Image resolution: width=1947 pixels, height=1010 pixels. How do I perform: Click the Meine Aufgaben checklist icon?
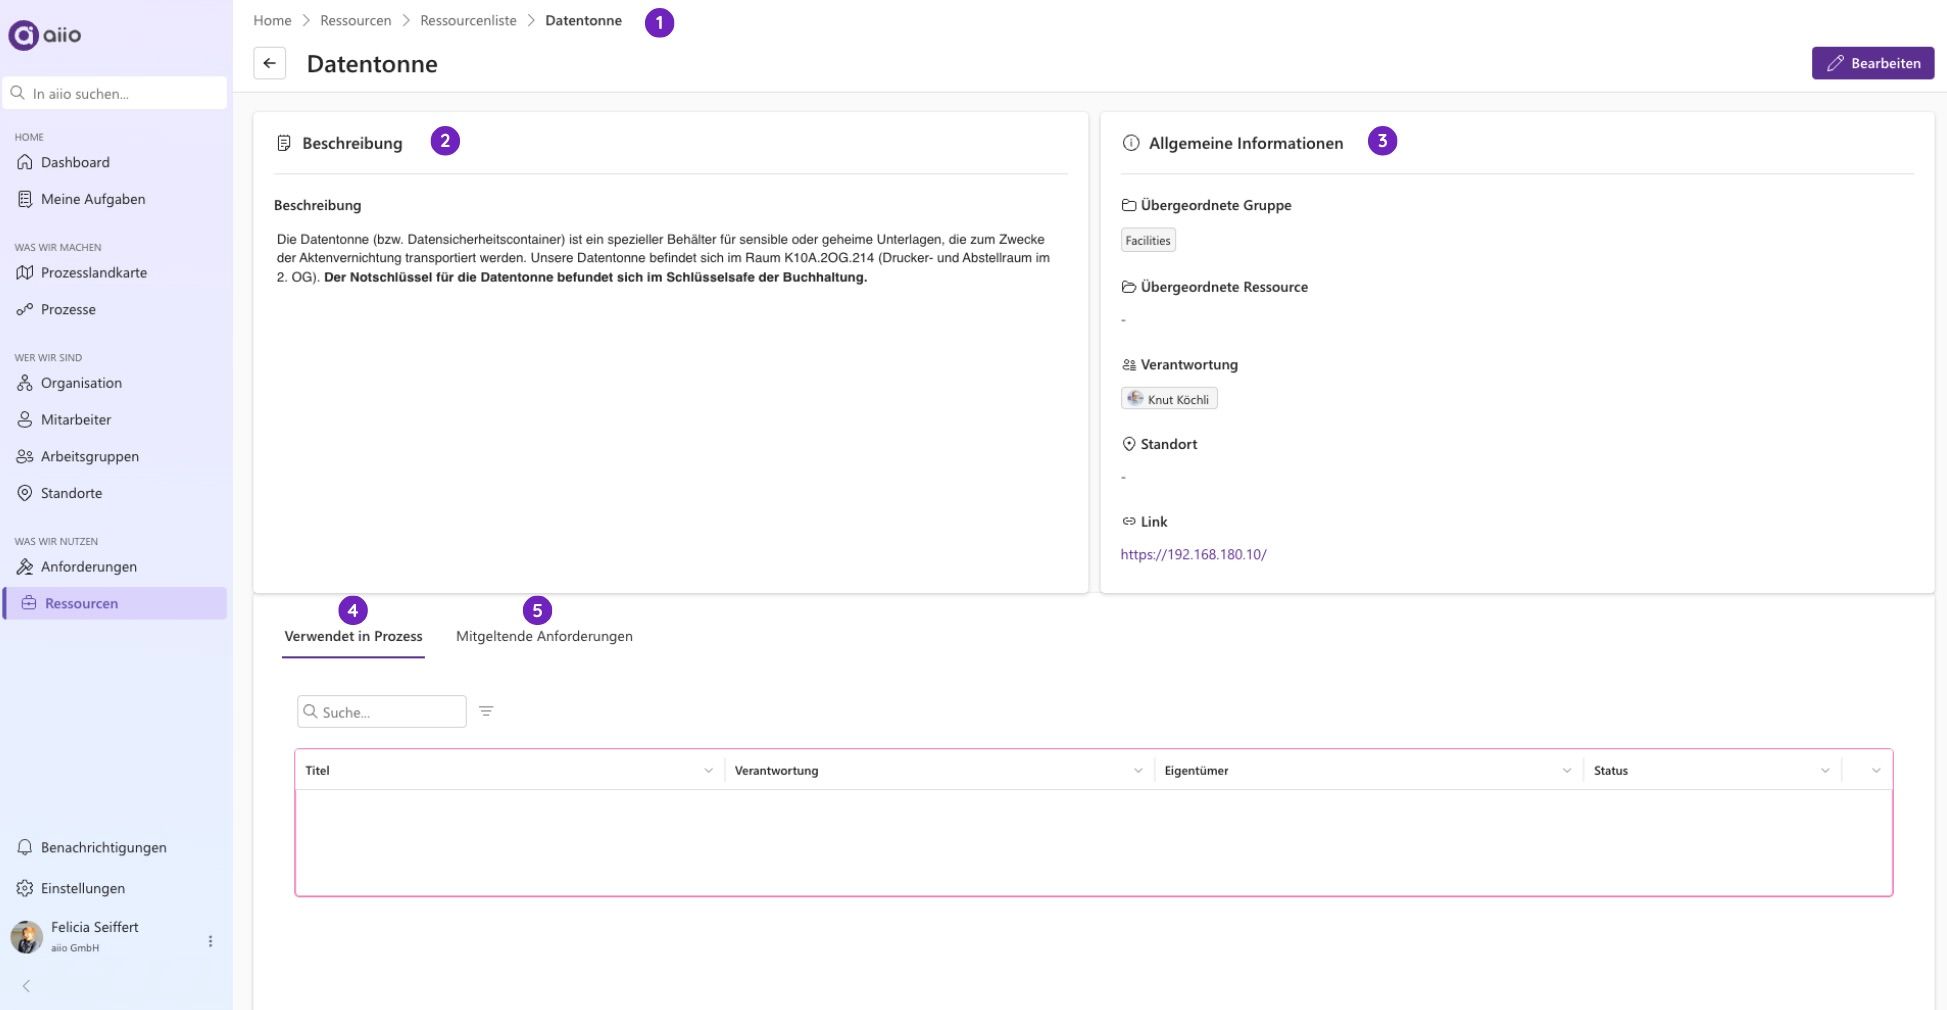(x=25, y=199)
